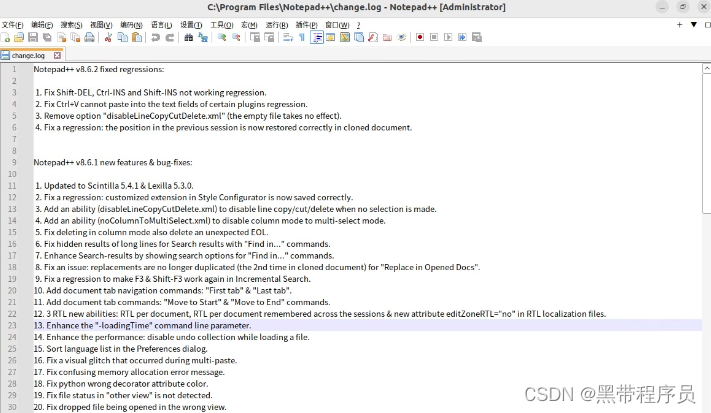Add a new tab with the + button
Viewport: 711px width, 413px height.
[x=679, y=25]
